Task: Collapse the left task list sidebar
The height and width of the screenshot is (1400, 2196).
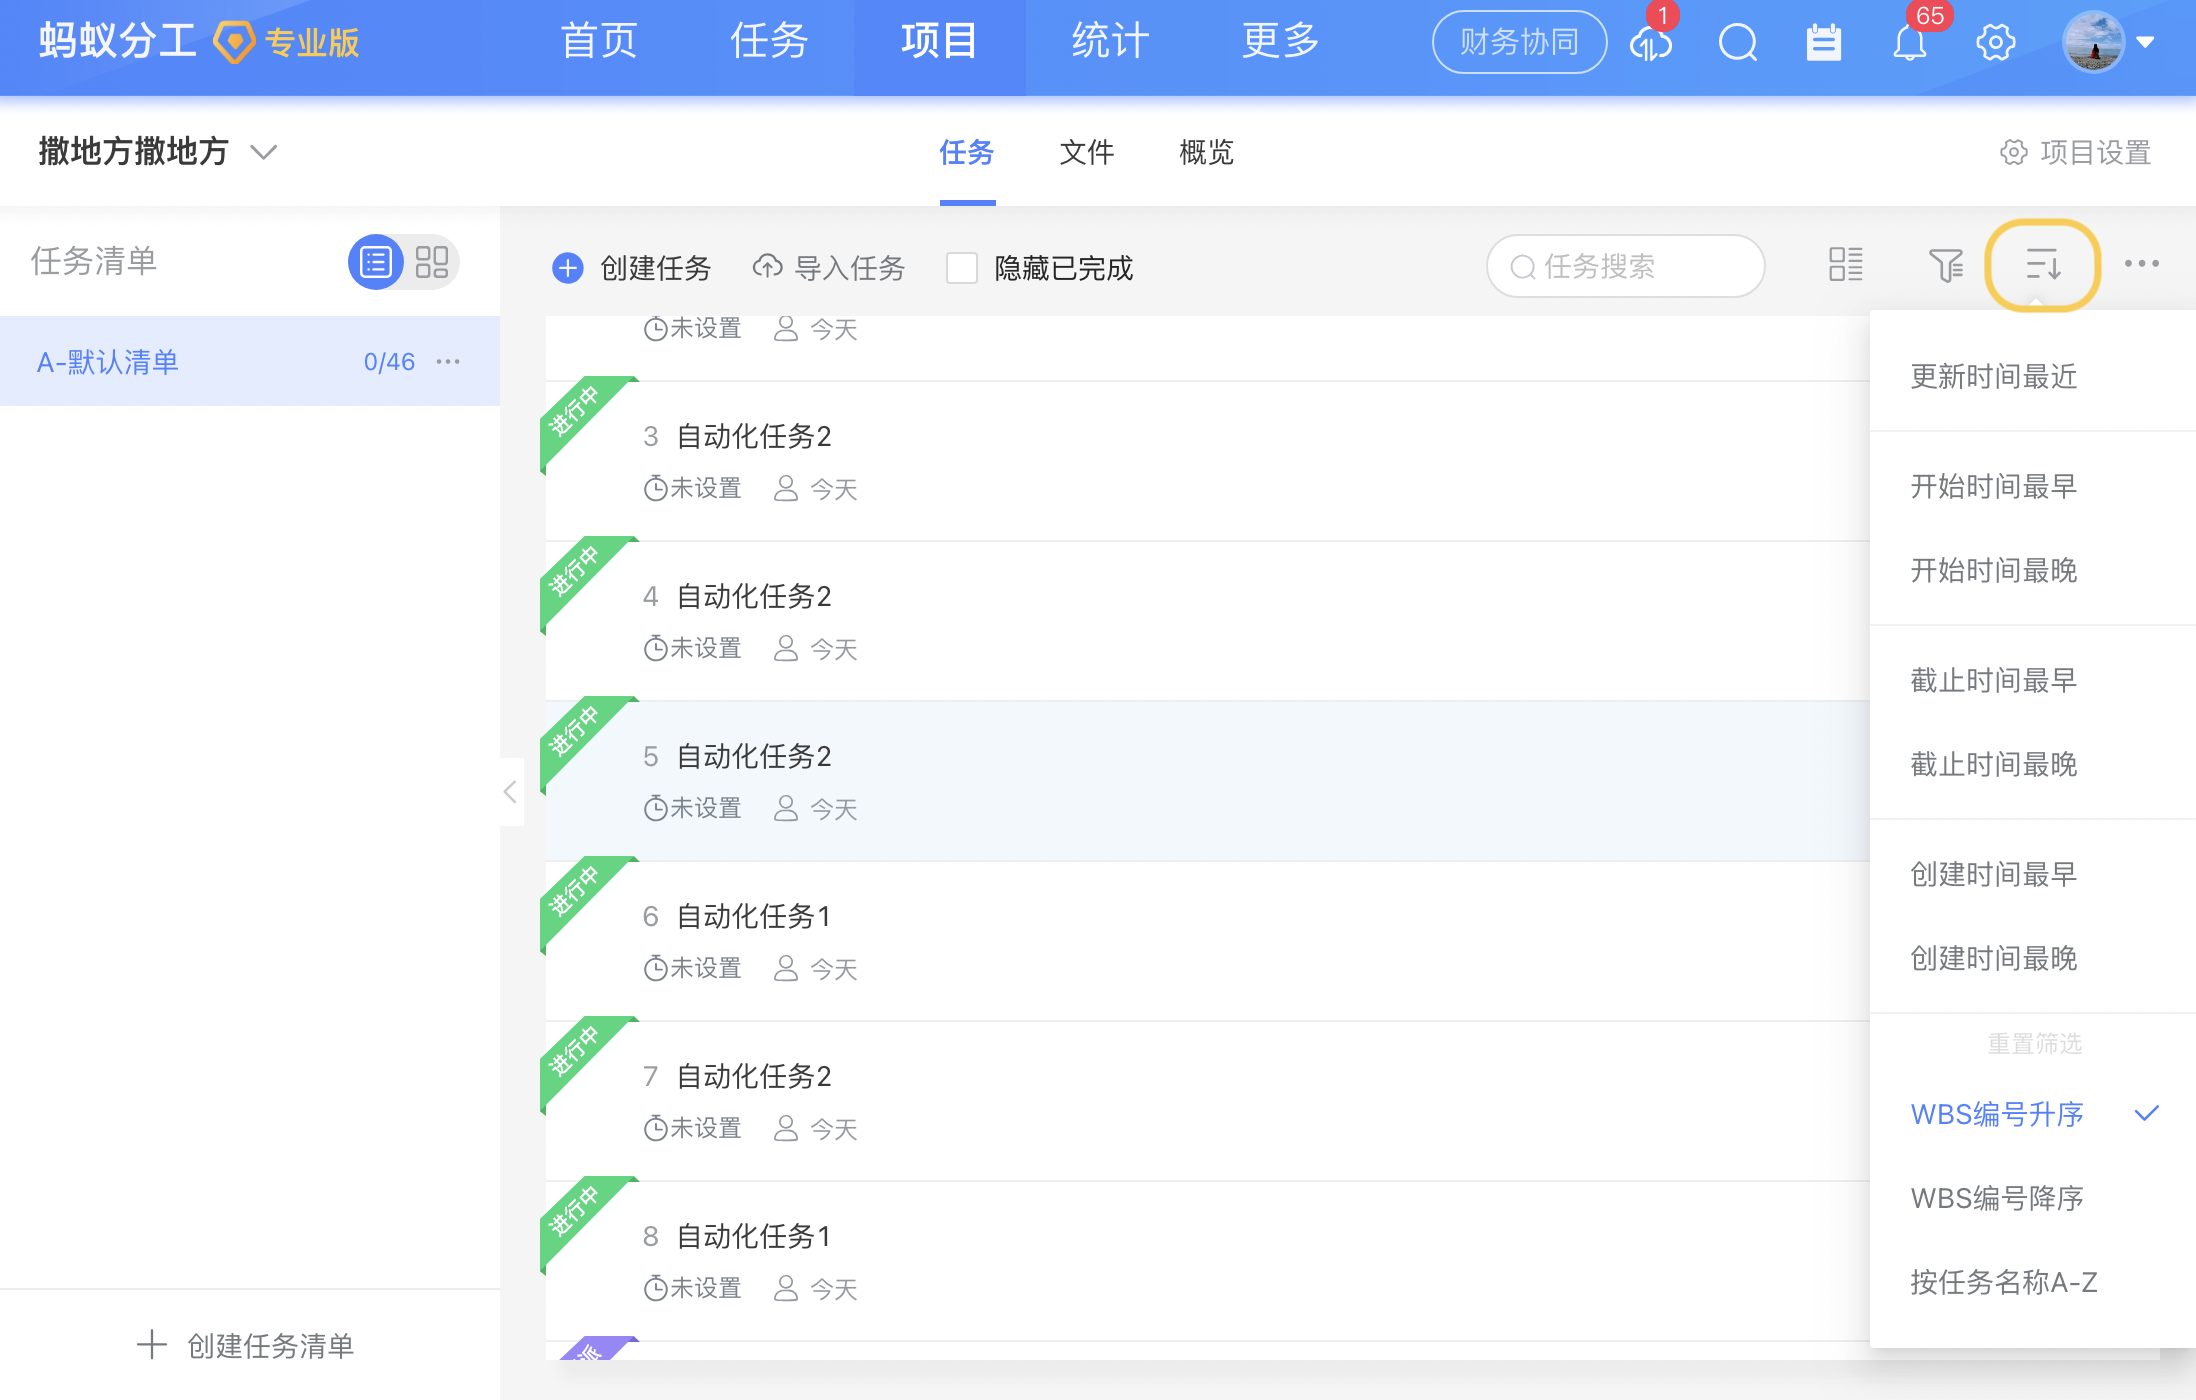Action: pyautogui.click(x=510, y=792)
